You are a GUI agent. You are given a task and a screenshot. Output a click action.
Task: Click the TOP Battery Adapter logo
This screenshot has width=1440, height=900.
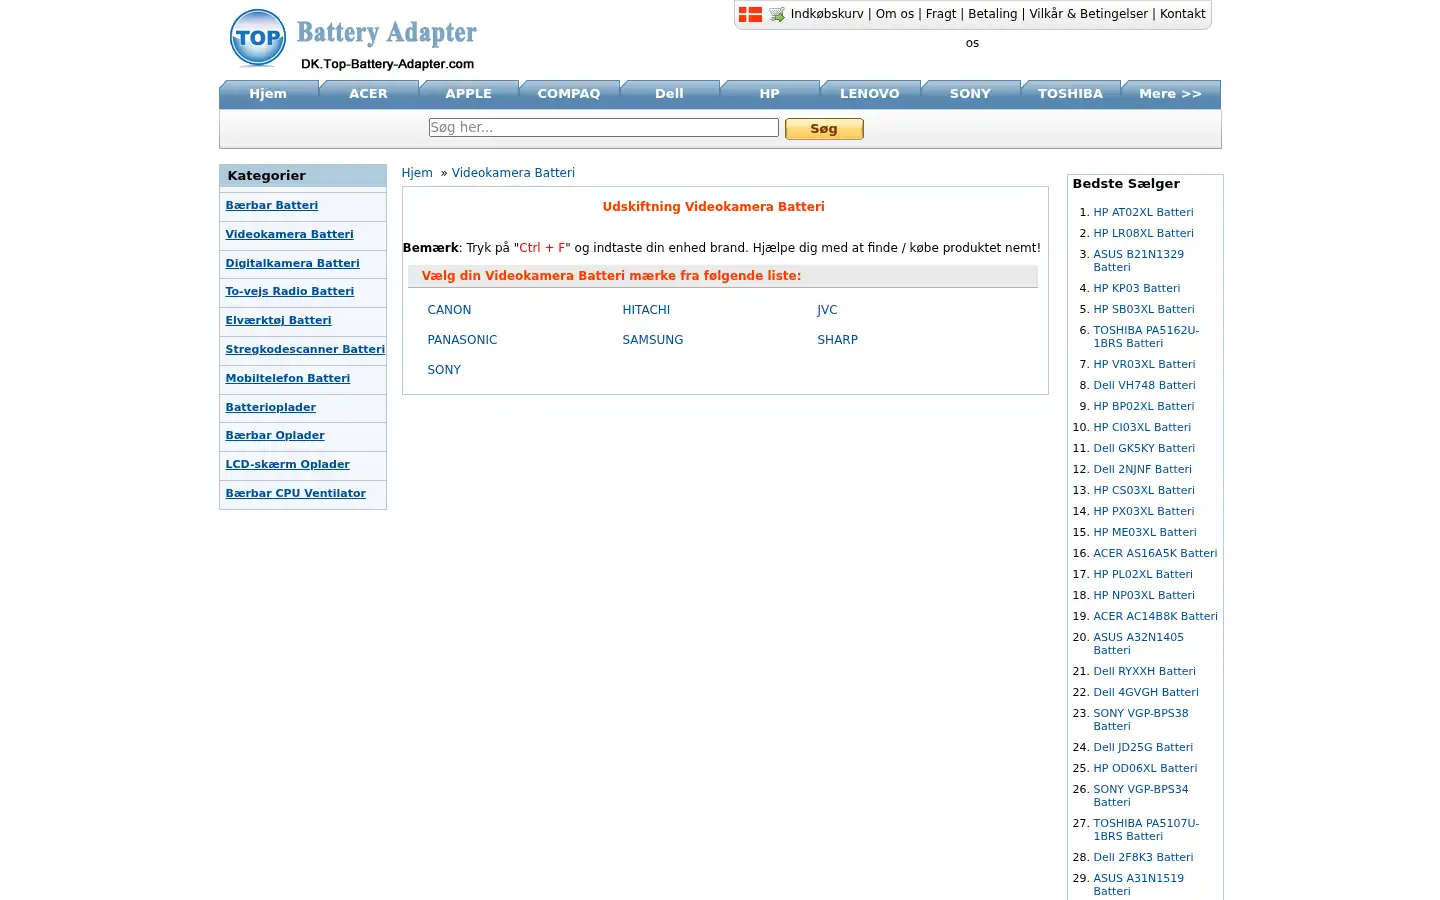pyautogui.click(x=353, y=40)
